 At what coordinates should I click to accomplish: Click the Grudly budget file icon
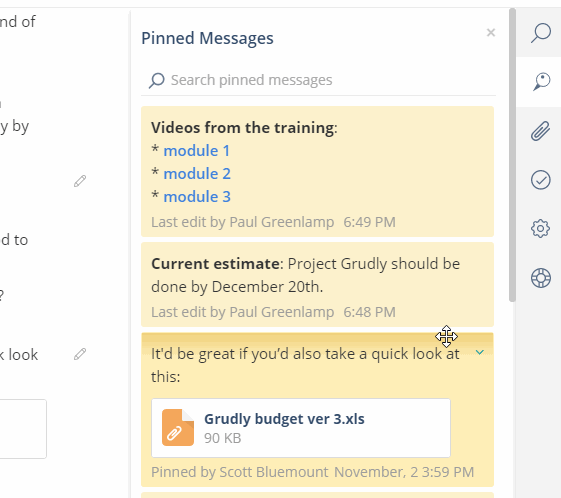click(x=178, y=428)
